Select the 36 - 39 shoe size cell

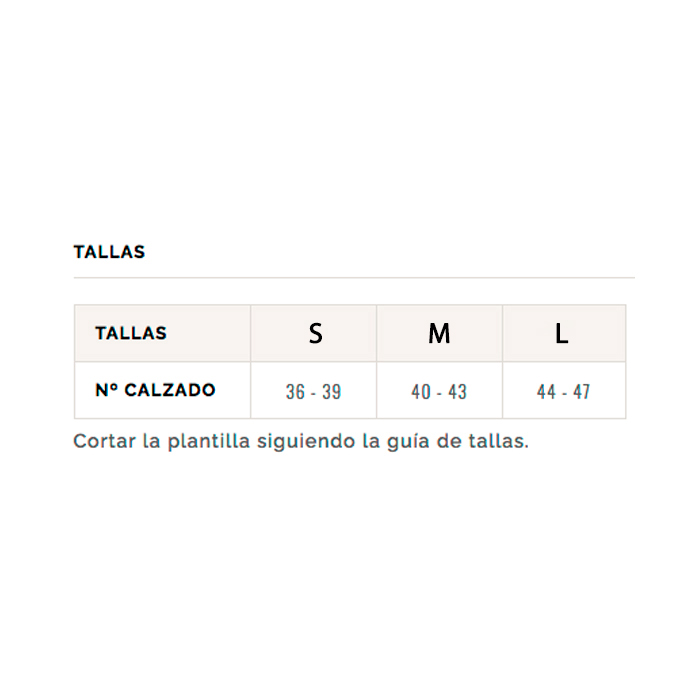[313, 392]
